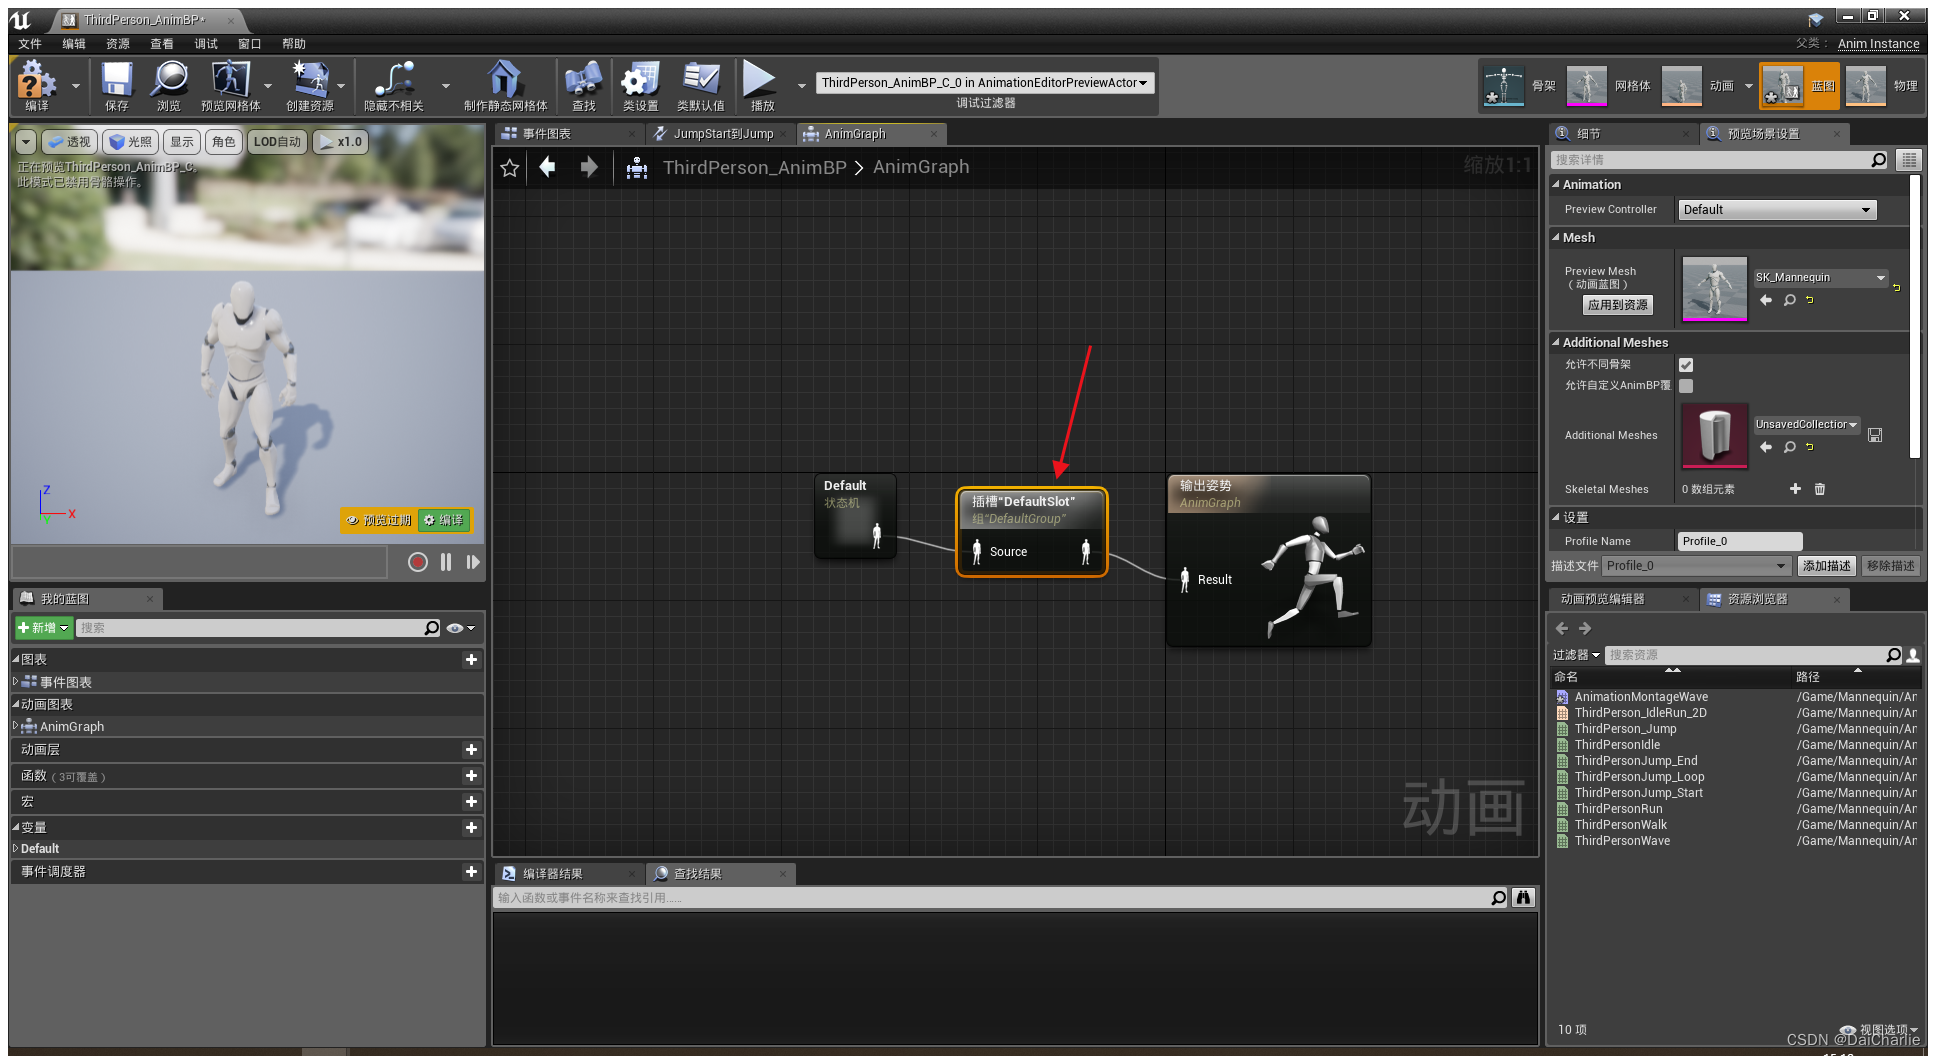Image resolution: width=1936 pixels, height=1056 pixels.
Task: Open Class Defaults from the toolbar
Action: click(x=700, y=85)
